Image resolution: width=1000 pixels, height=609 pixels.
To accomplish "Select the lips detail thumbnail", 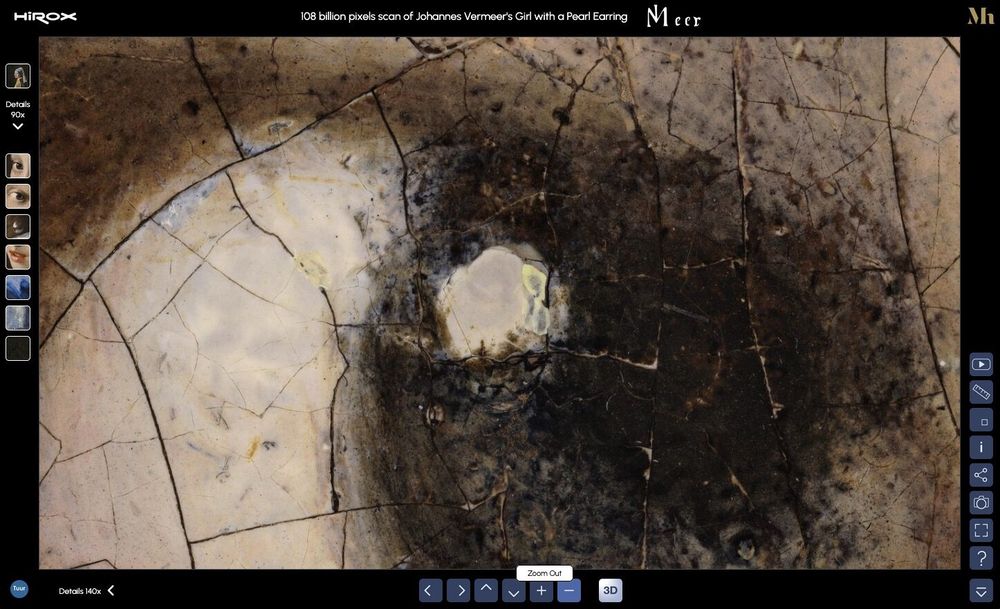I will (x=18, y=257).
